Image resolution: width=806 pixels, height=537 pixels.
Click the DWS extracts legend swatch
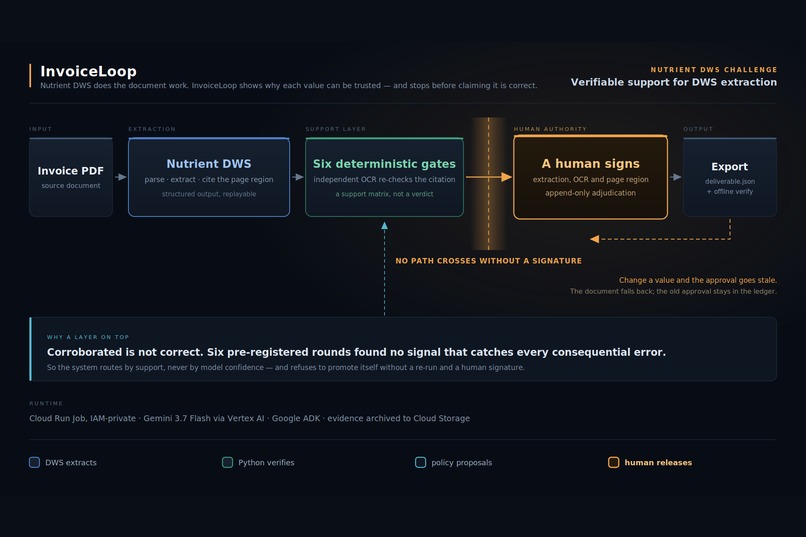34,462
